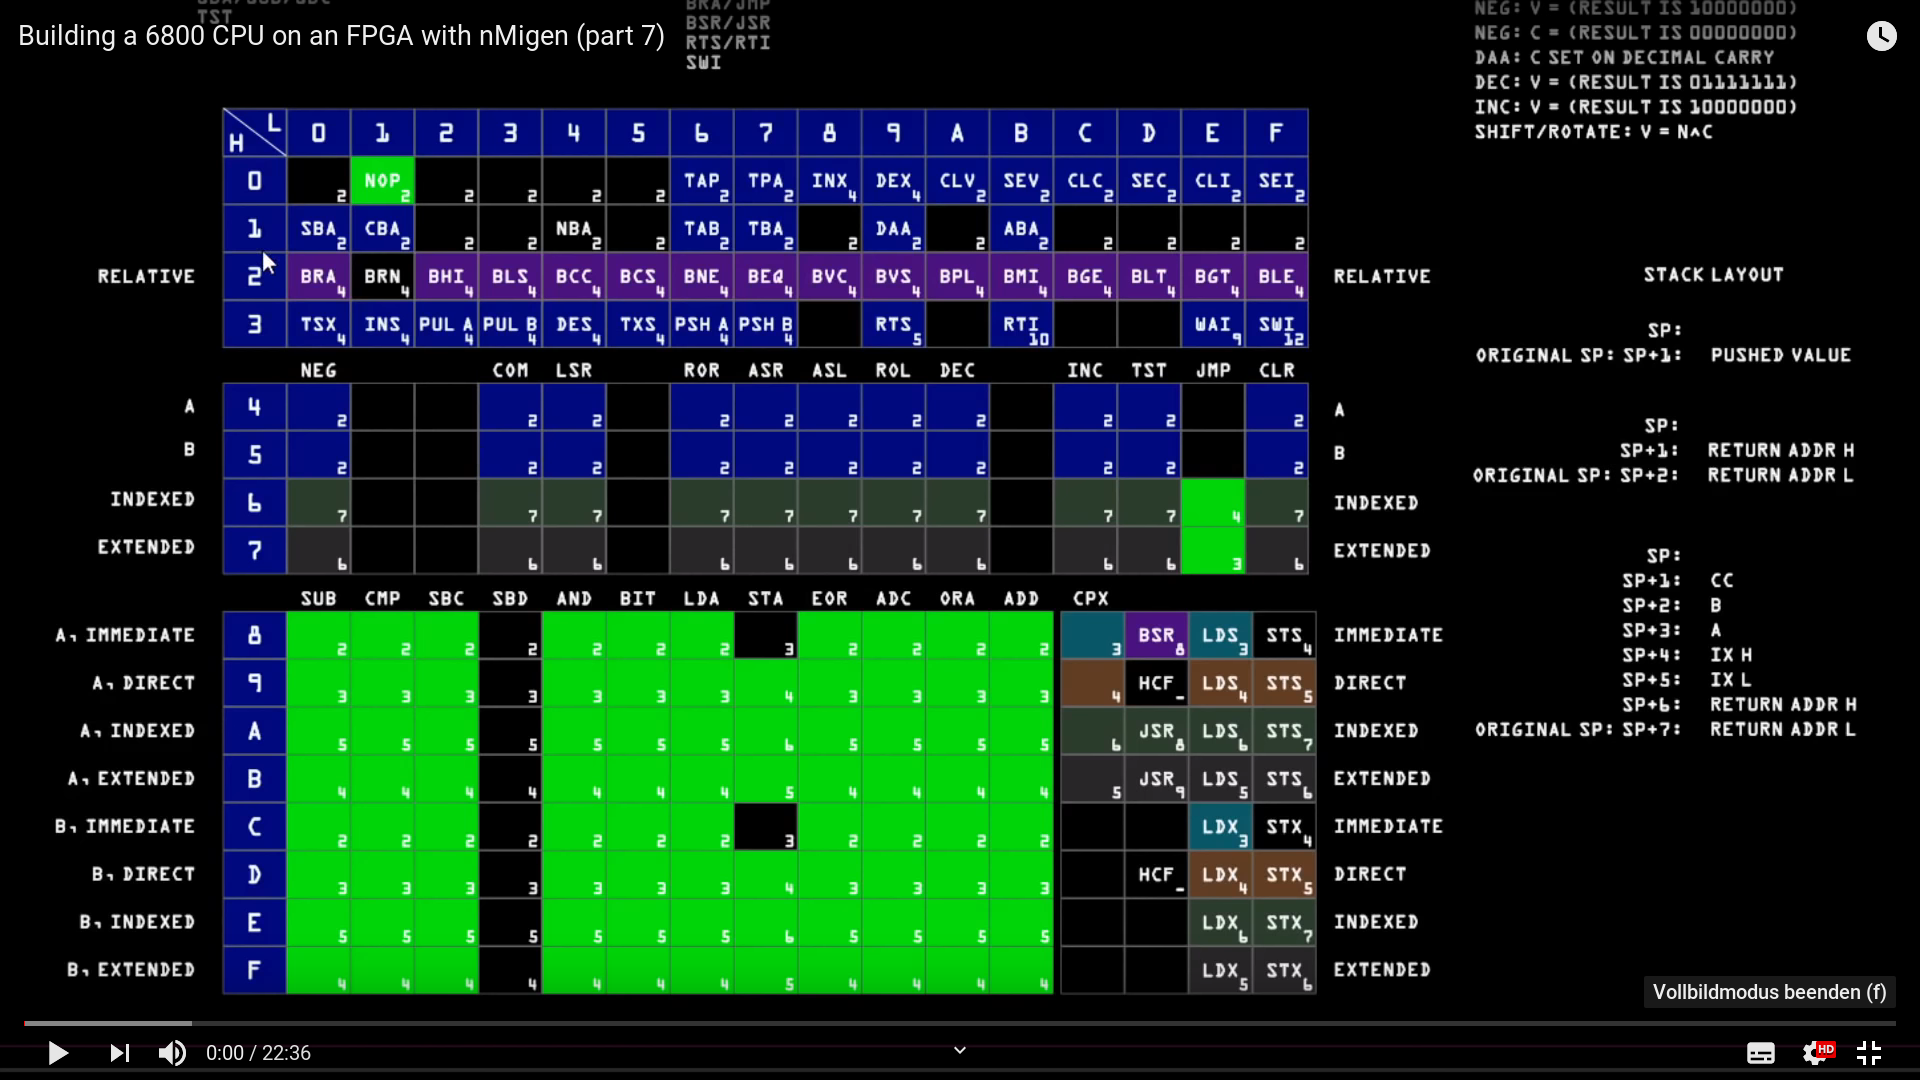Image resolution: width=1920 pixels, height=1080 pixels.
Task: Click the SWI opcode cell
Action: (1277, 325)
